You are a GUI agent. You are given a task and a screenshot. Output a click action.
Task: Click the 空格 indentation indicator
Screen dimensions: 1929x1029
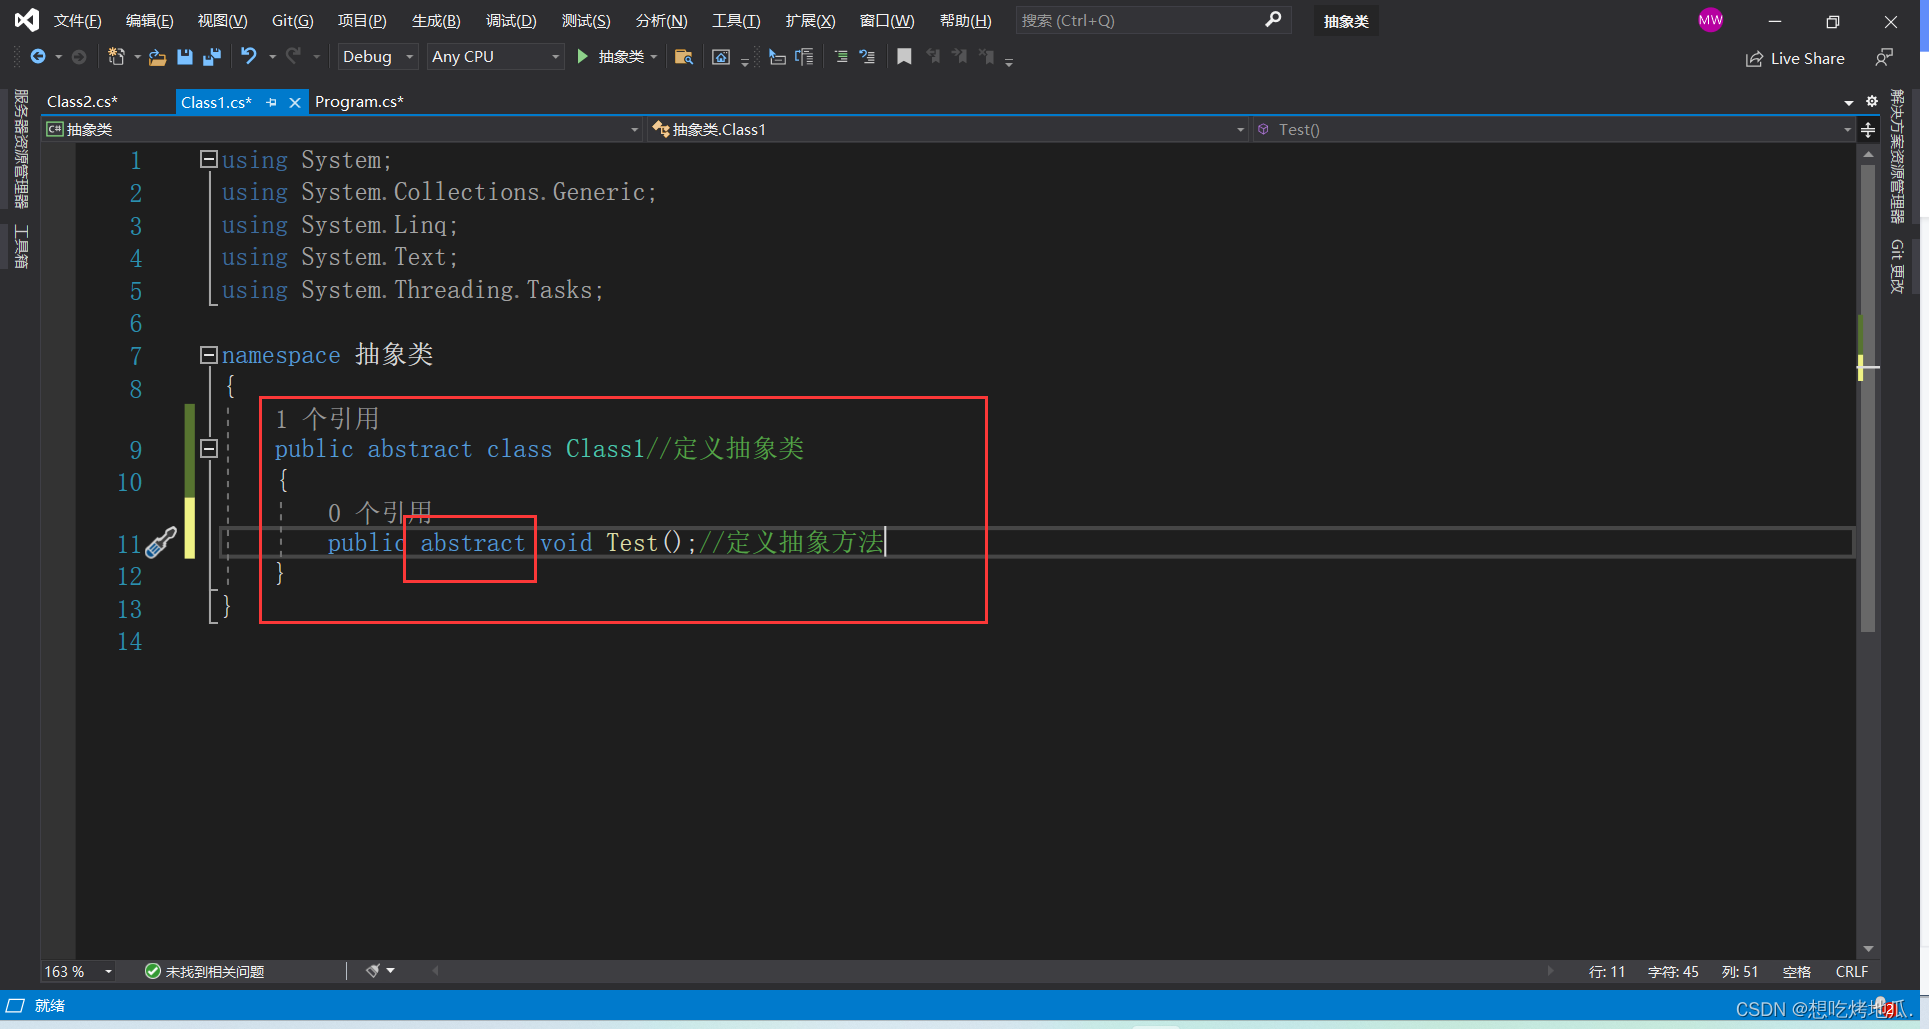point(1797,972)
